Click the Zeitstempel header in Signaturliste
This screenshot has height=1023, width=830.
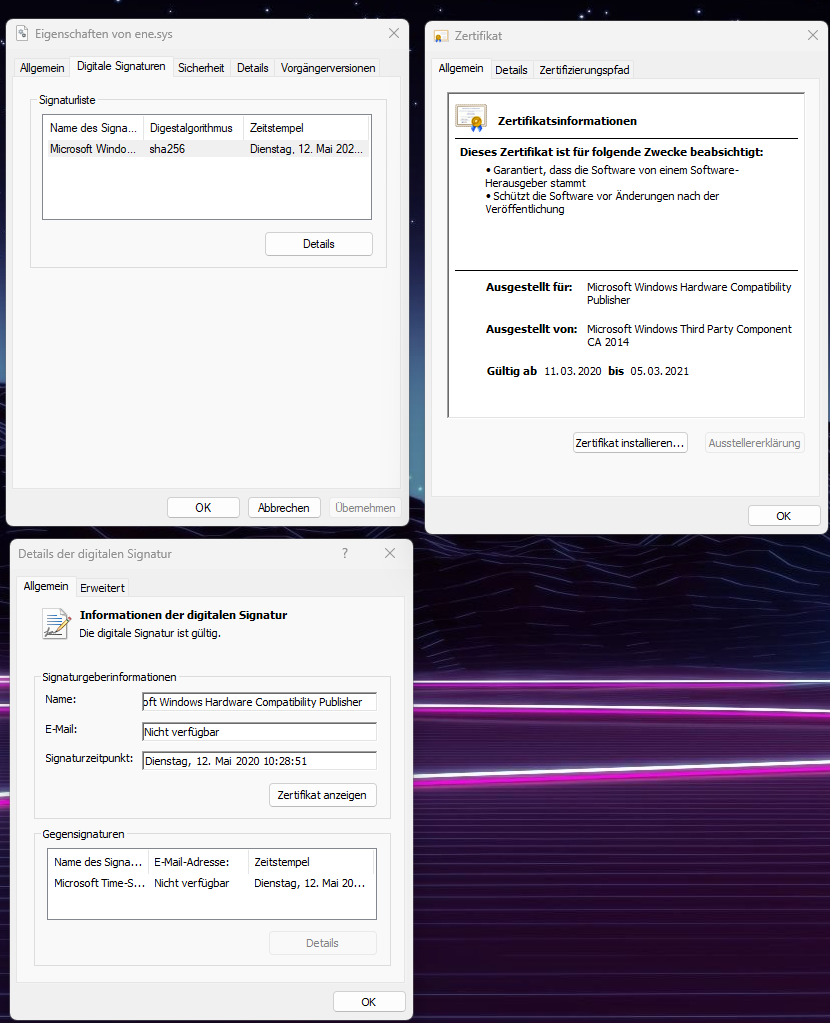tap(305, 128)
